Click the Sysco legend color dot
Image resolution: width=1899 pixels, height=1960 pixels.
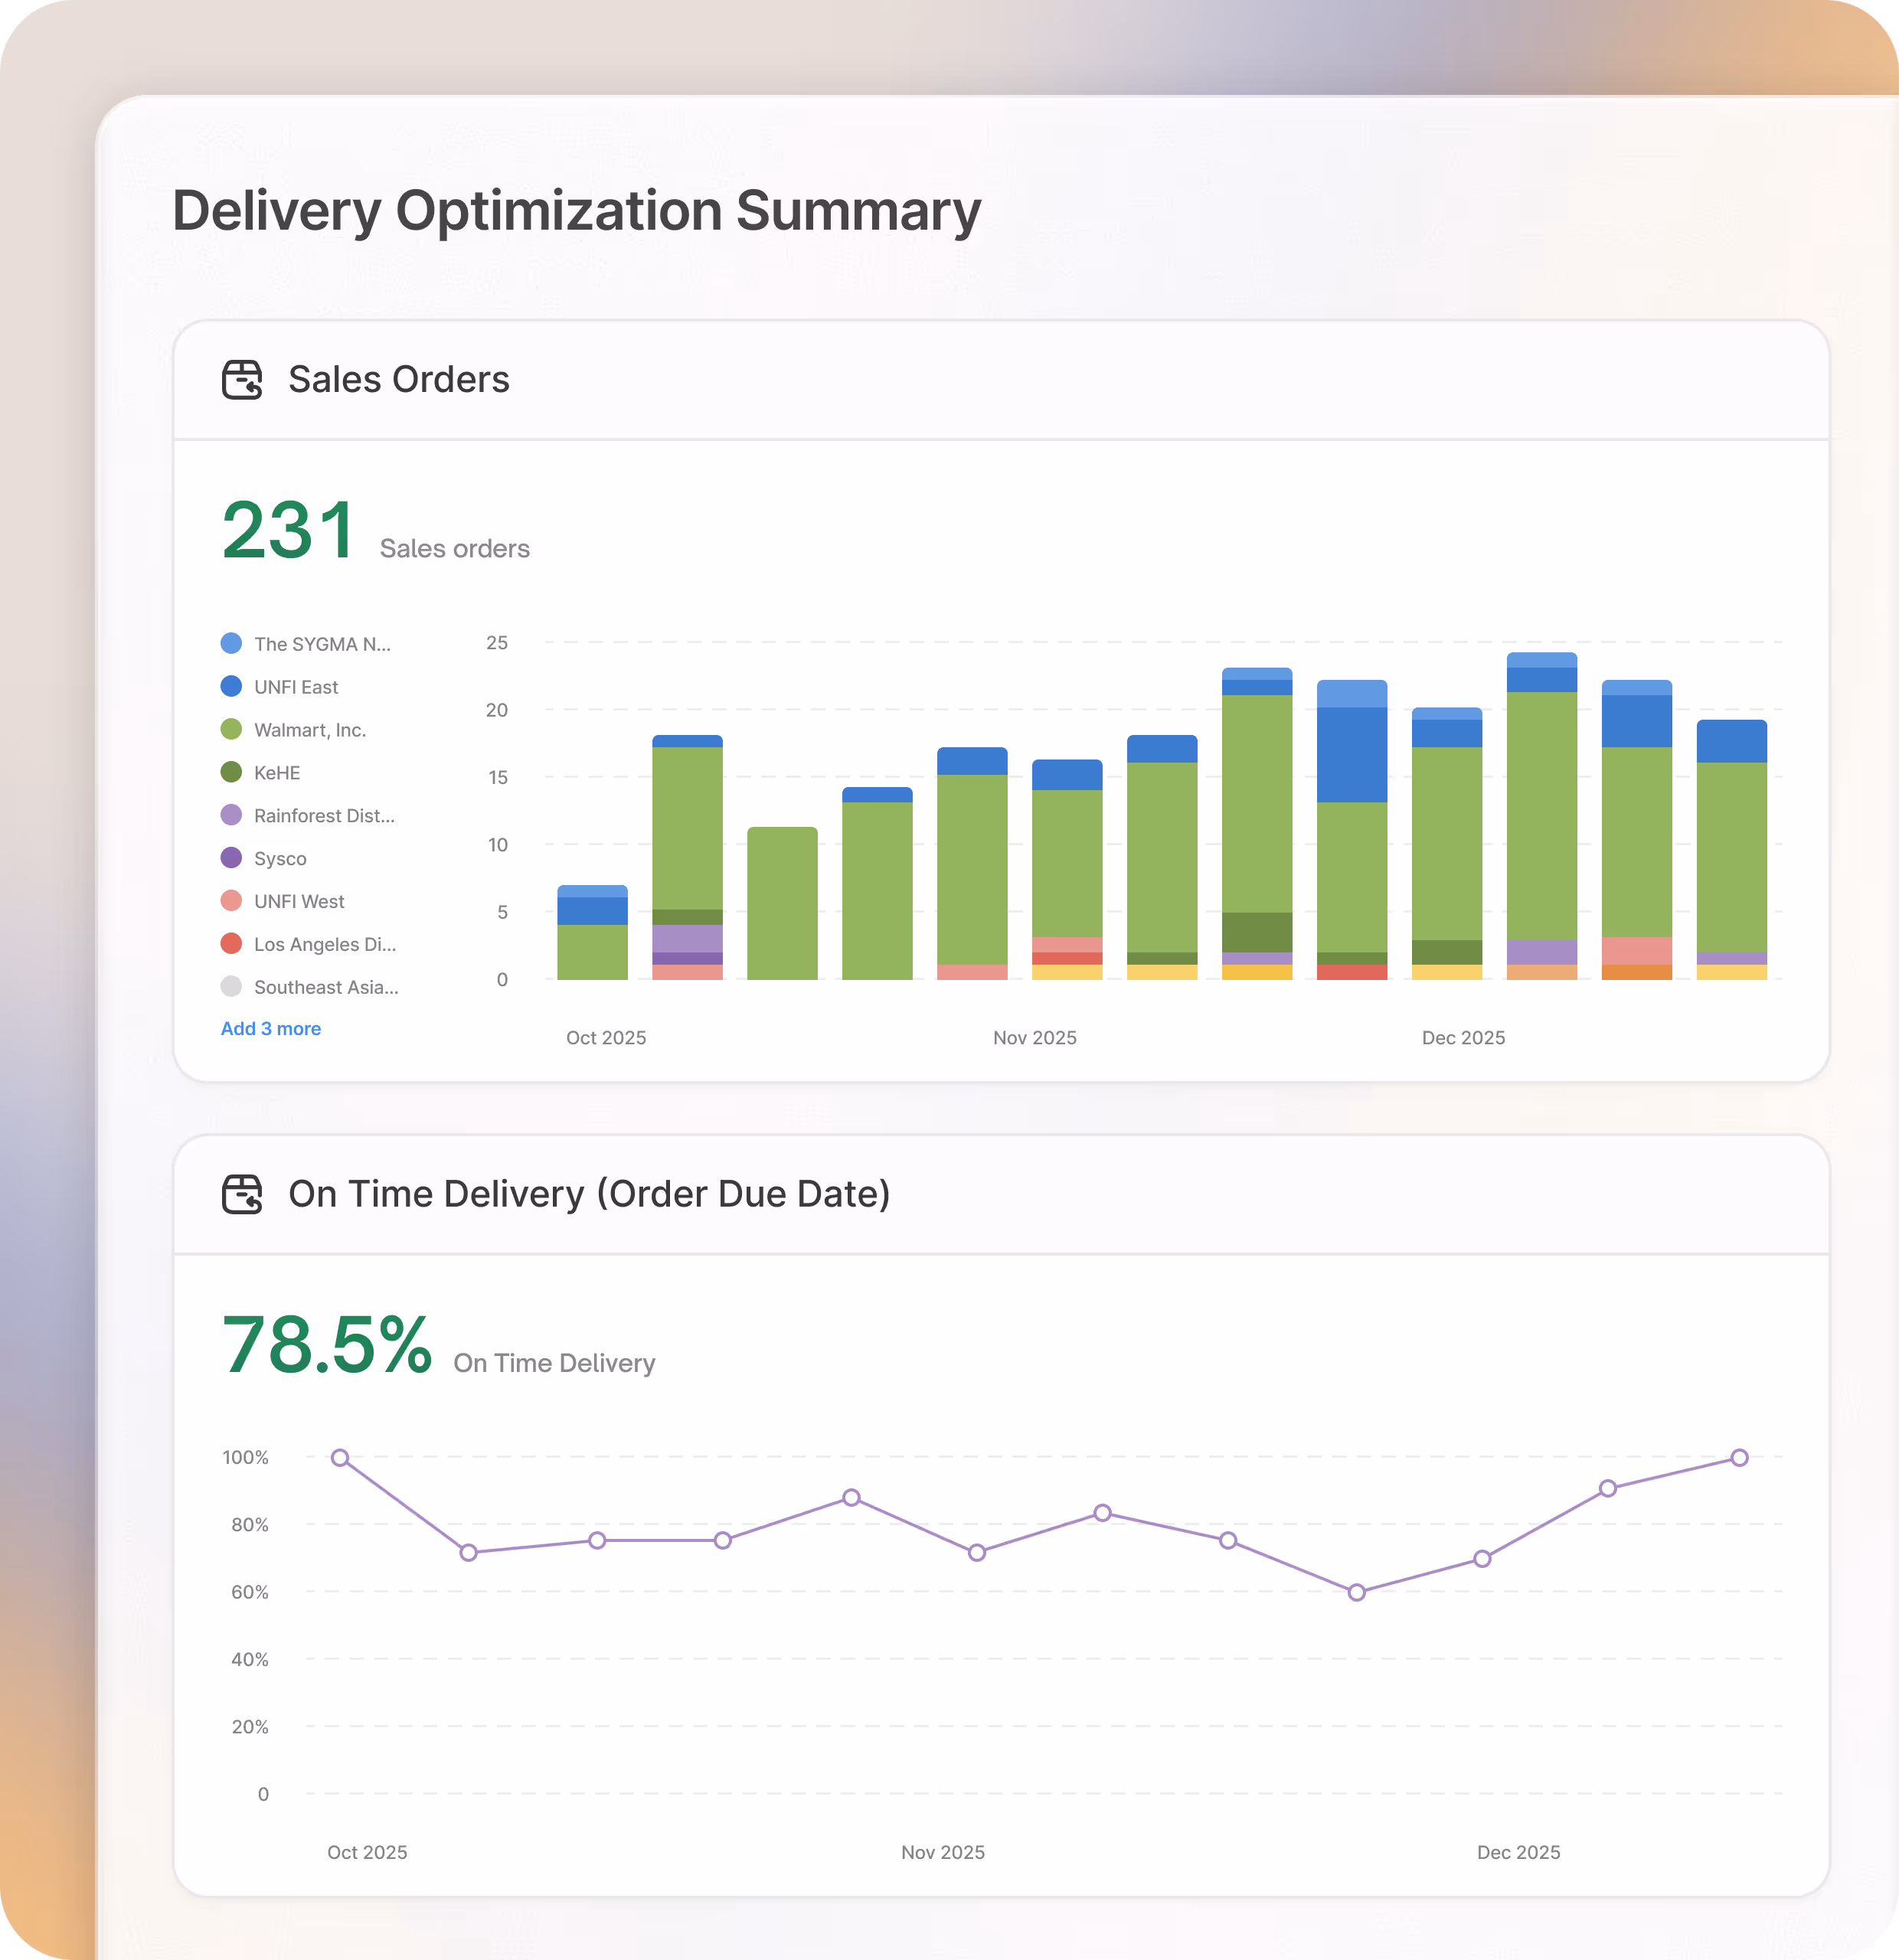231,858
